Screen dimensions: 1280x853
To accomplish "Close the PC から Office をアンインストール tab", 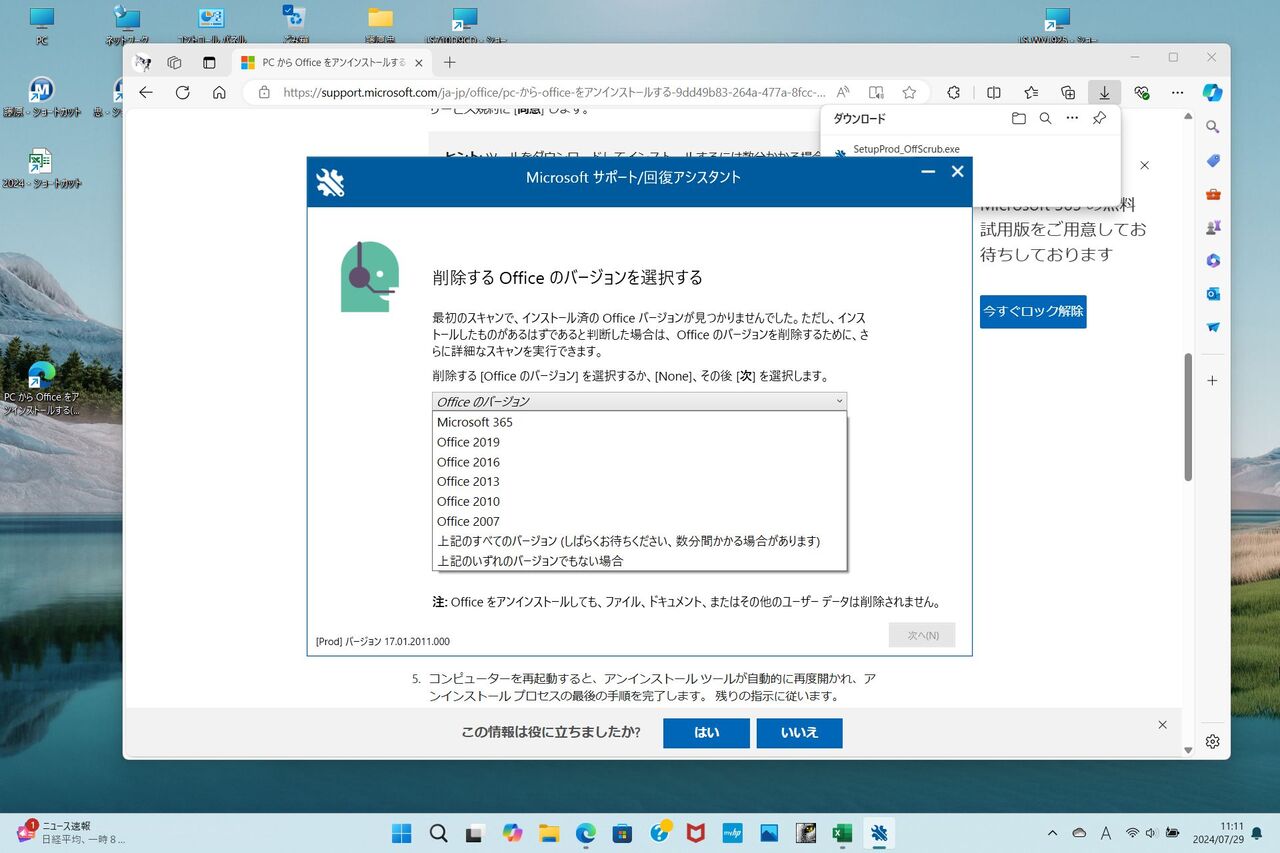I will tap(419, 62).
